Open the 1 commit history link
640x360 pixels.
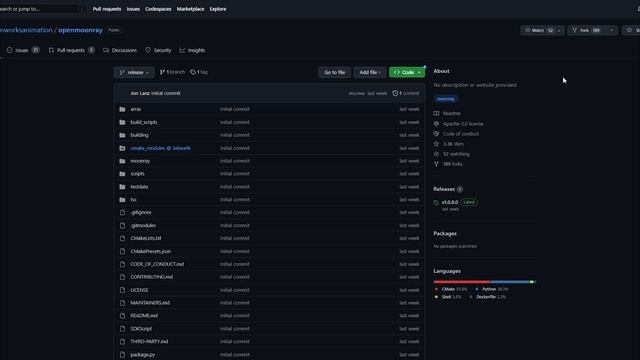click(x=406, y=93)
